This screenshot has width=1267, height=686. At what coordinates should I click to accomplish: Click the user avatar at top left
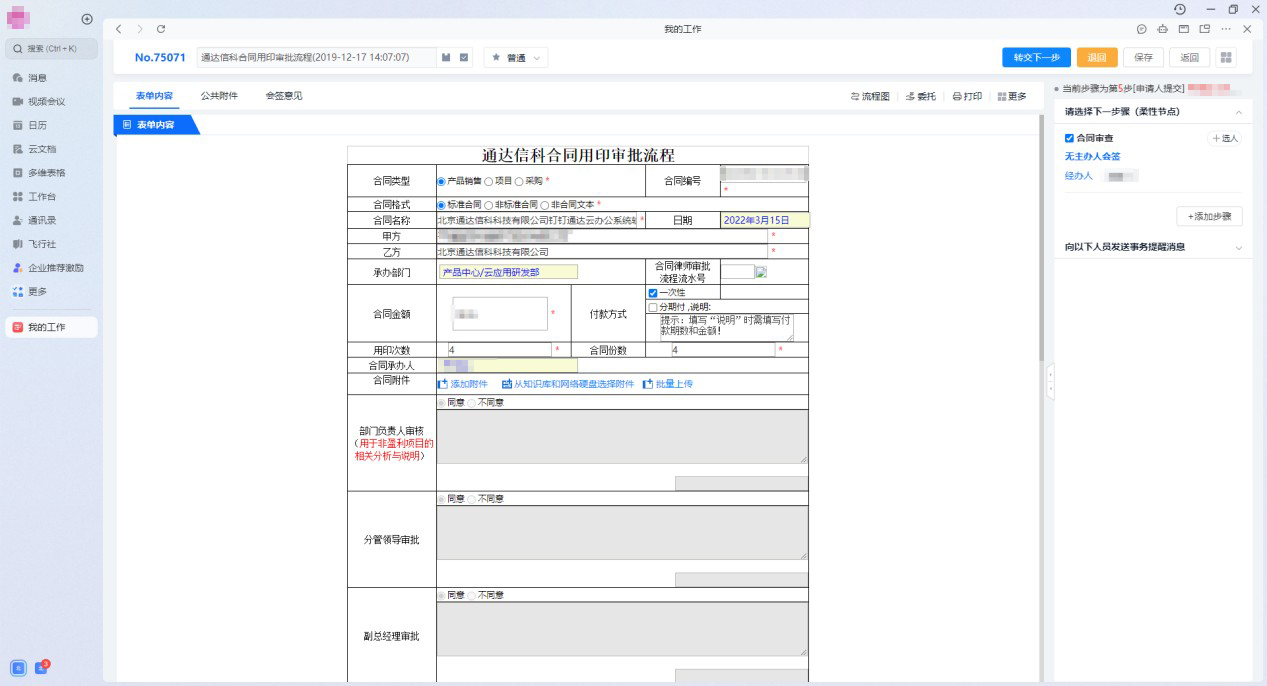tap(18, 19)
